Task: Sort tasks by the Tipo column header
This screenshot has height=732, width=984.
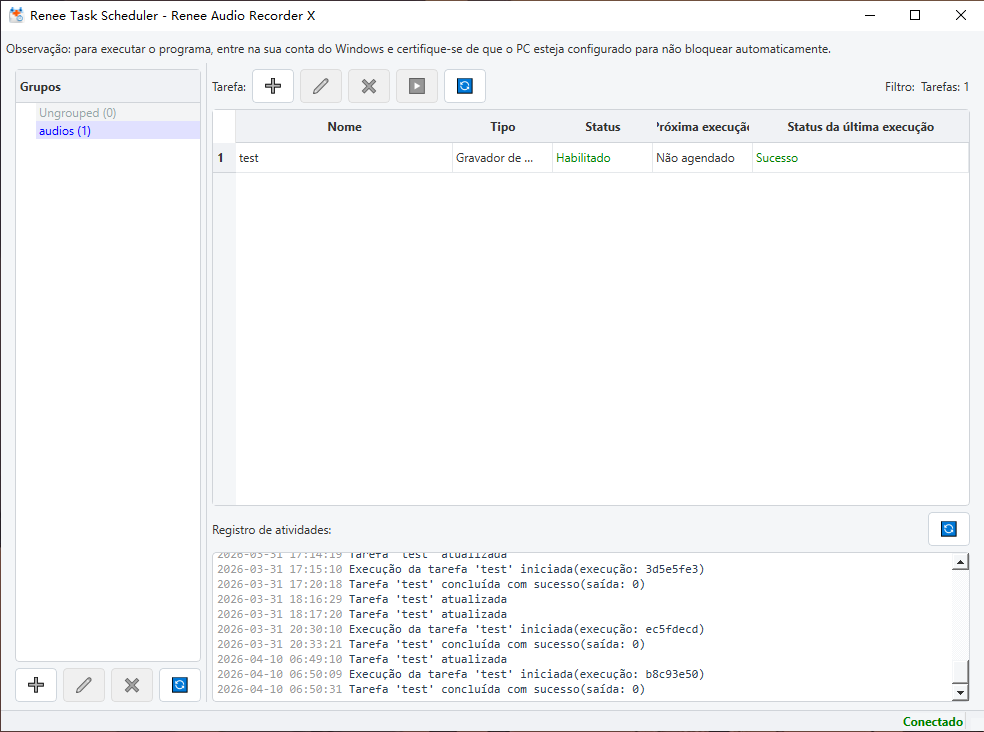Action: 503,127
